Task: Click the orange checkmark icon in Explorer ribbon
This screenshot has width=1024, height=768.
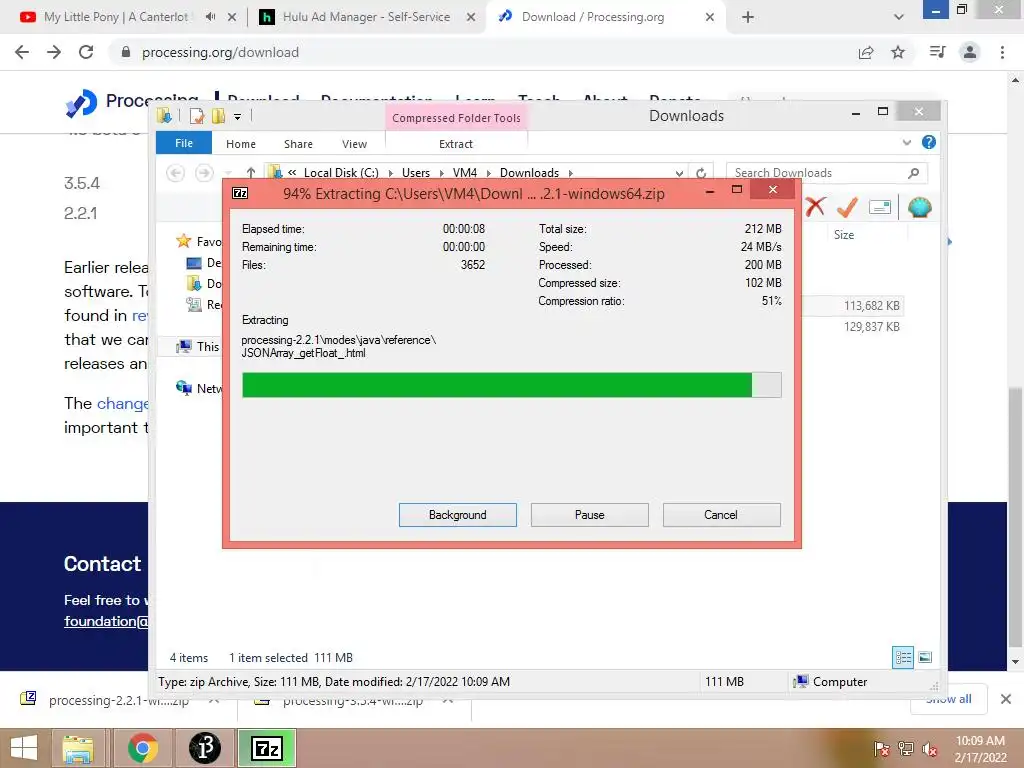Action: [847, 207]
